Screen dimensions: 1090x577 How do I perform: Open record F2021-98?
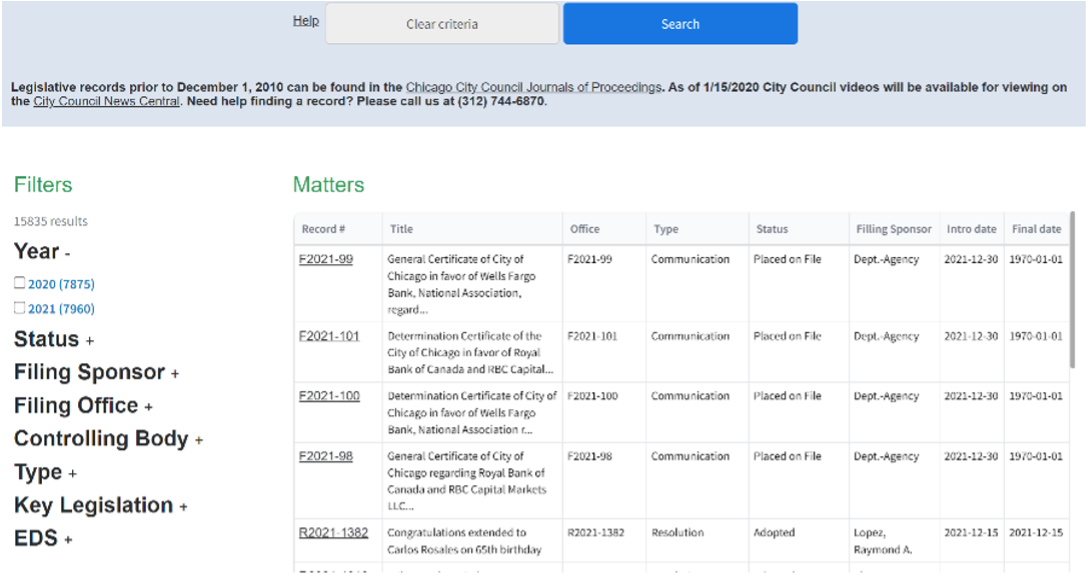pyautogui.click(x=326, y=456)
